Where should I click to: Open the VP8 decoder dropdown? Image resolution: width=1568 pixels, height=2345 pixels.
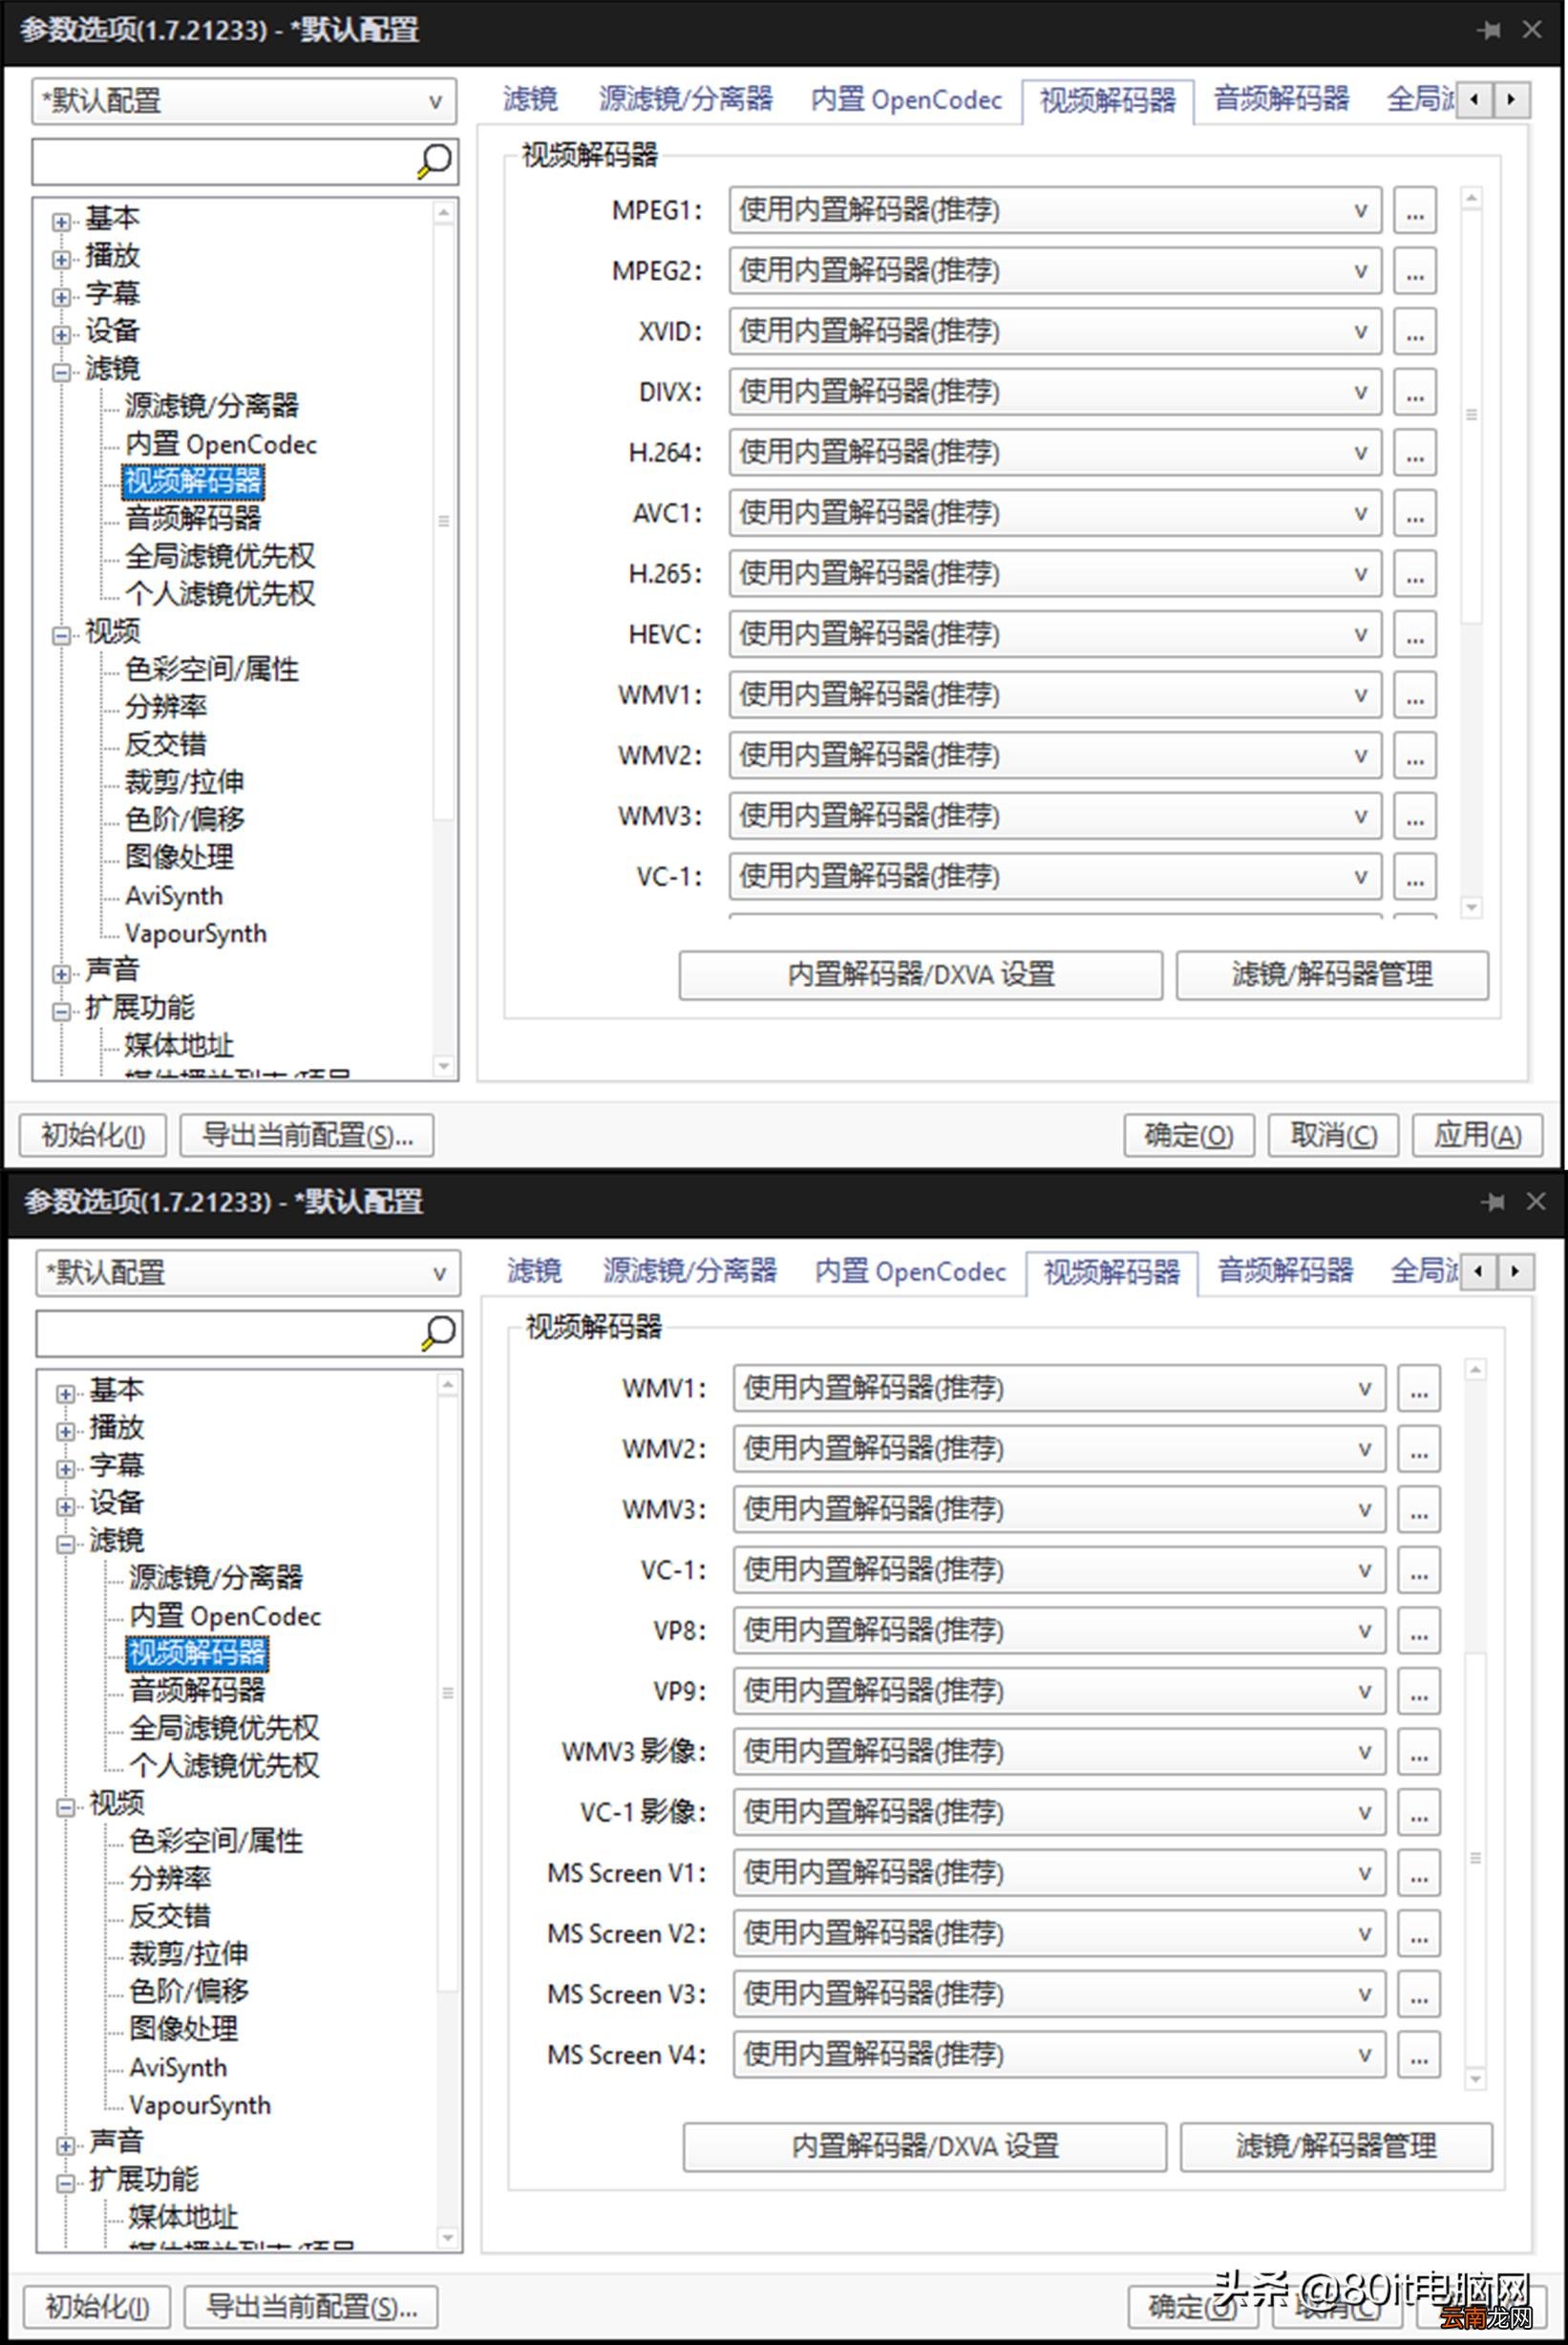click(x=1059, y=1631)
